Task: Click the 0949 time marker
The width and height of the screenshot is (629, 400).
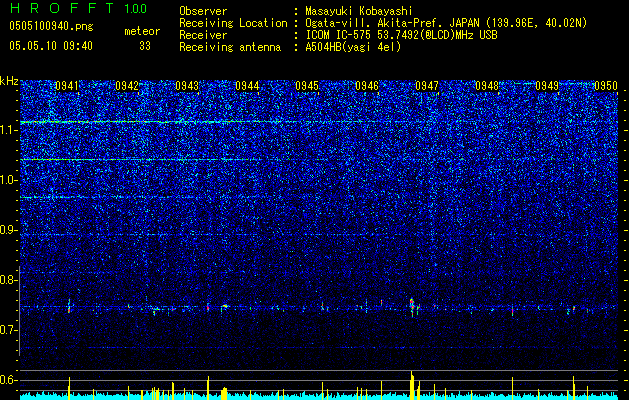Action: (547, 86)
